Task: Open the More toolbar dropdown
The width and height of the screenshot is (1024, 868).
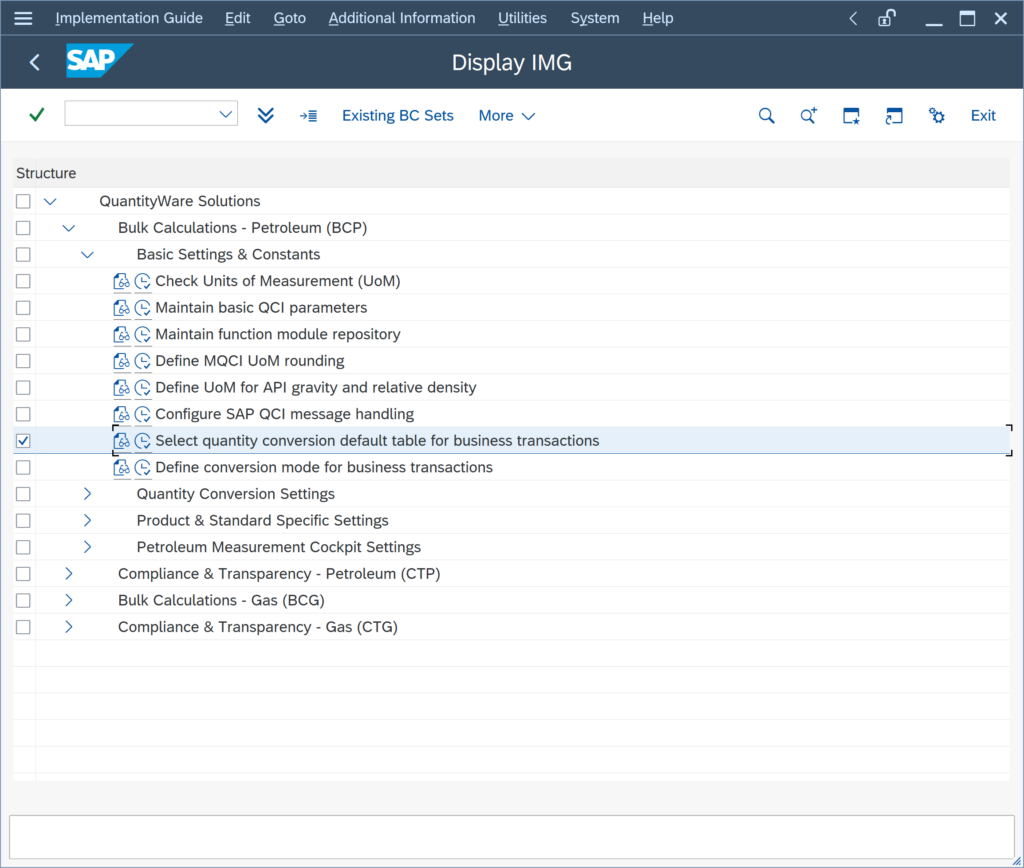Action: (x=507, y=116)
